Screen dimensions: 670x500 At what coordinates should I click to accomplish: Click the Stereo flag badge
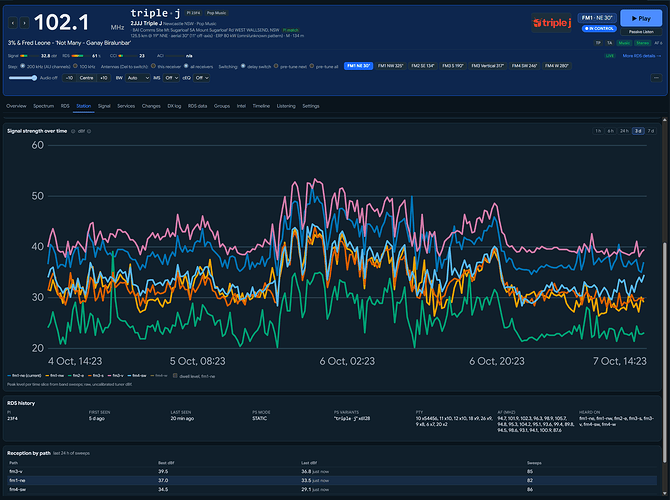pyautogui.click(x=642, y=43)
